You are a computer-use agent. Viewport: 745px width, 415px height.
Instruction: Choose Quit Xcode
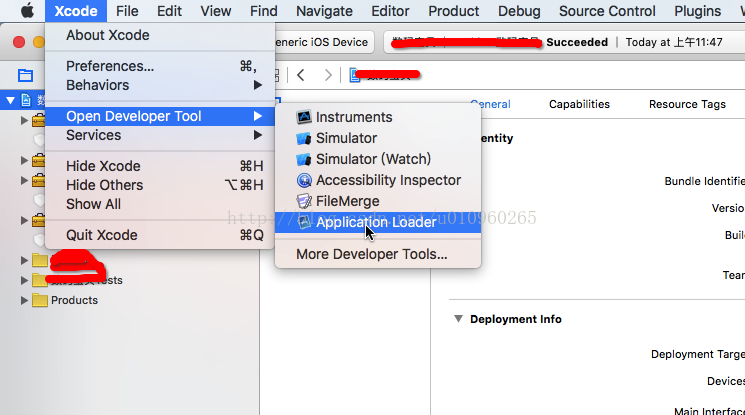160,235
